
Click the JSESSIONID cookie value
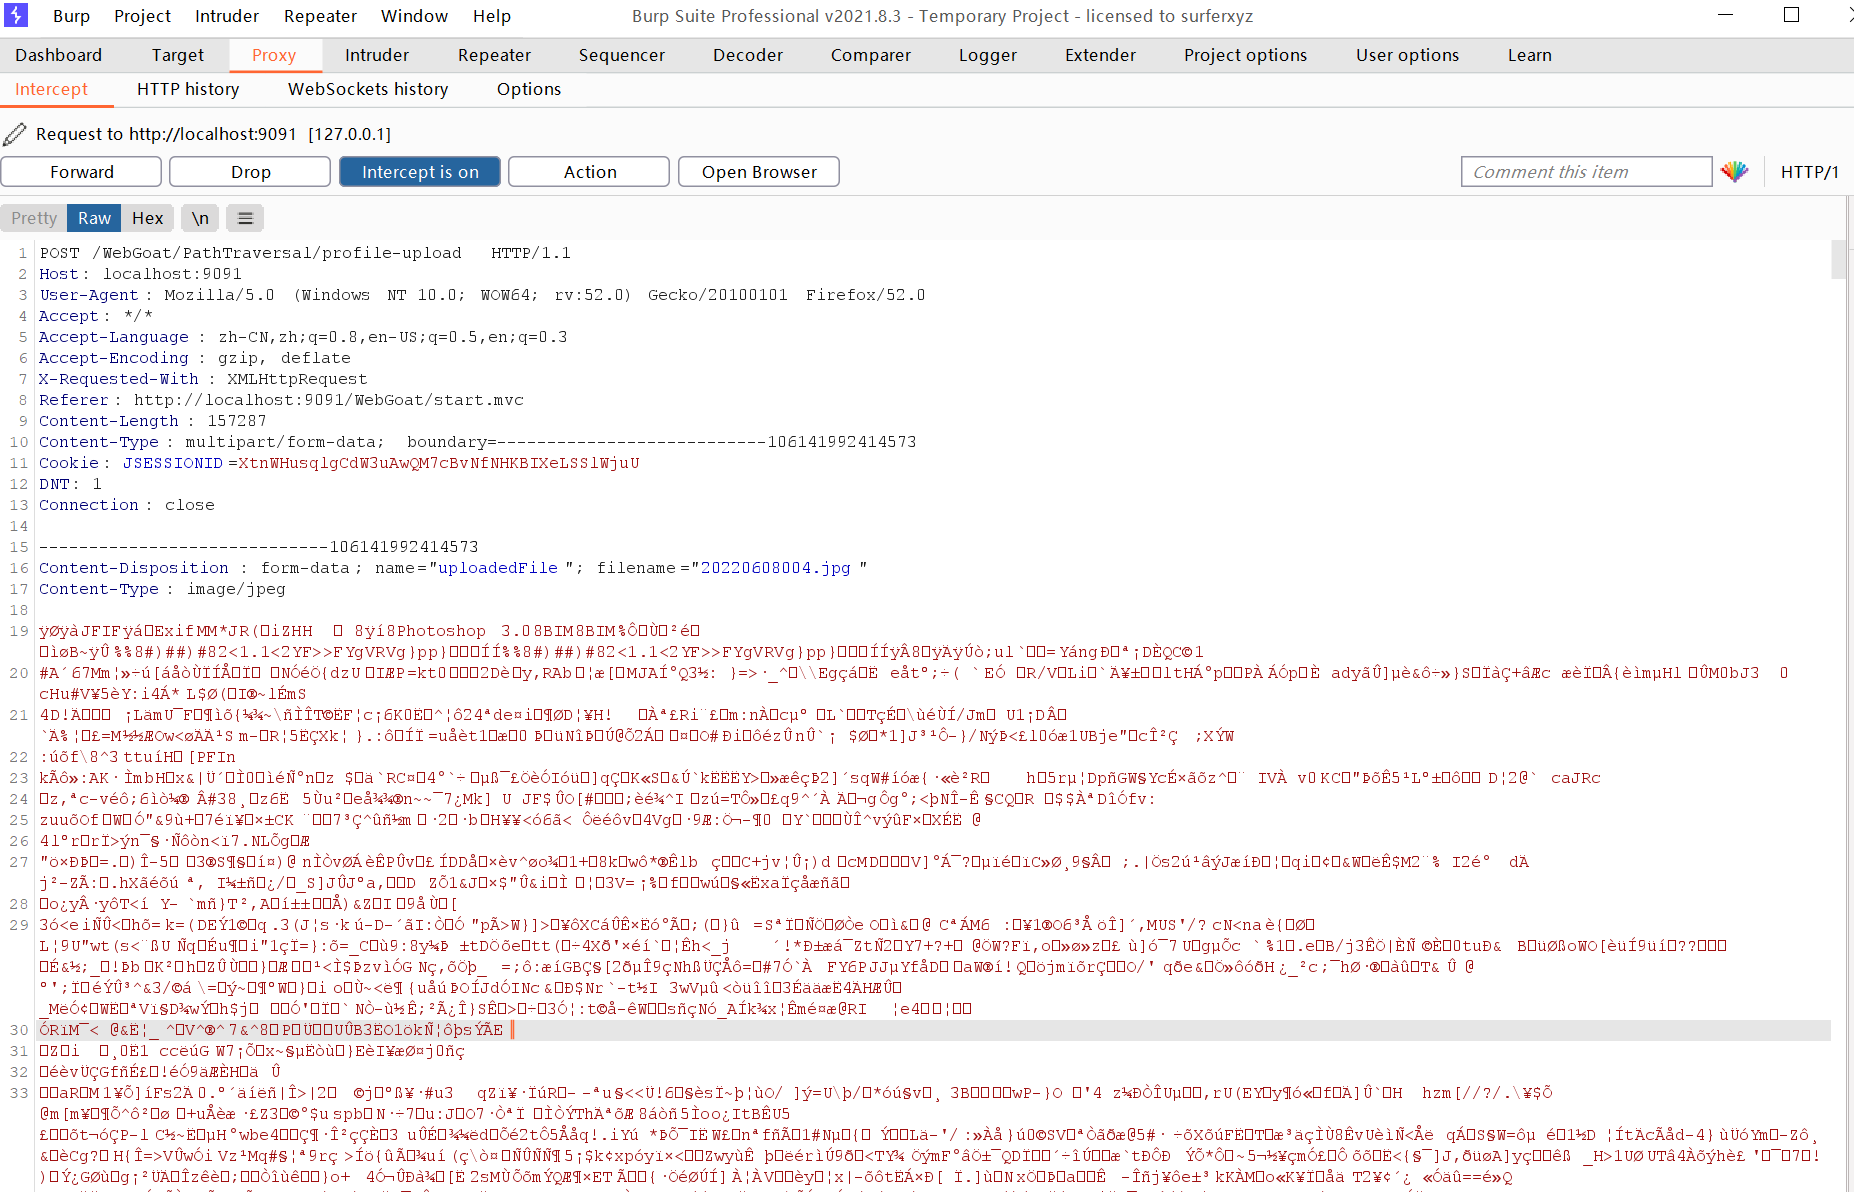[x=440, y=463]
